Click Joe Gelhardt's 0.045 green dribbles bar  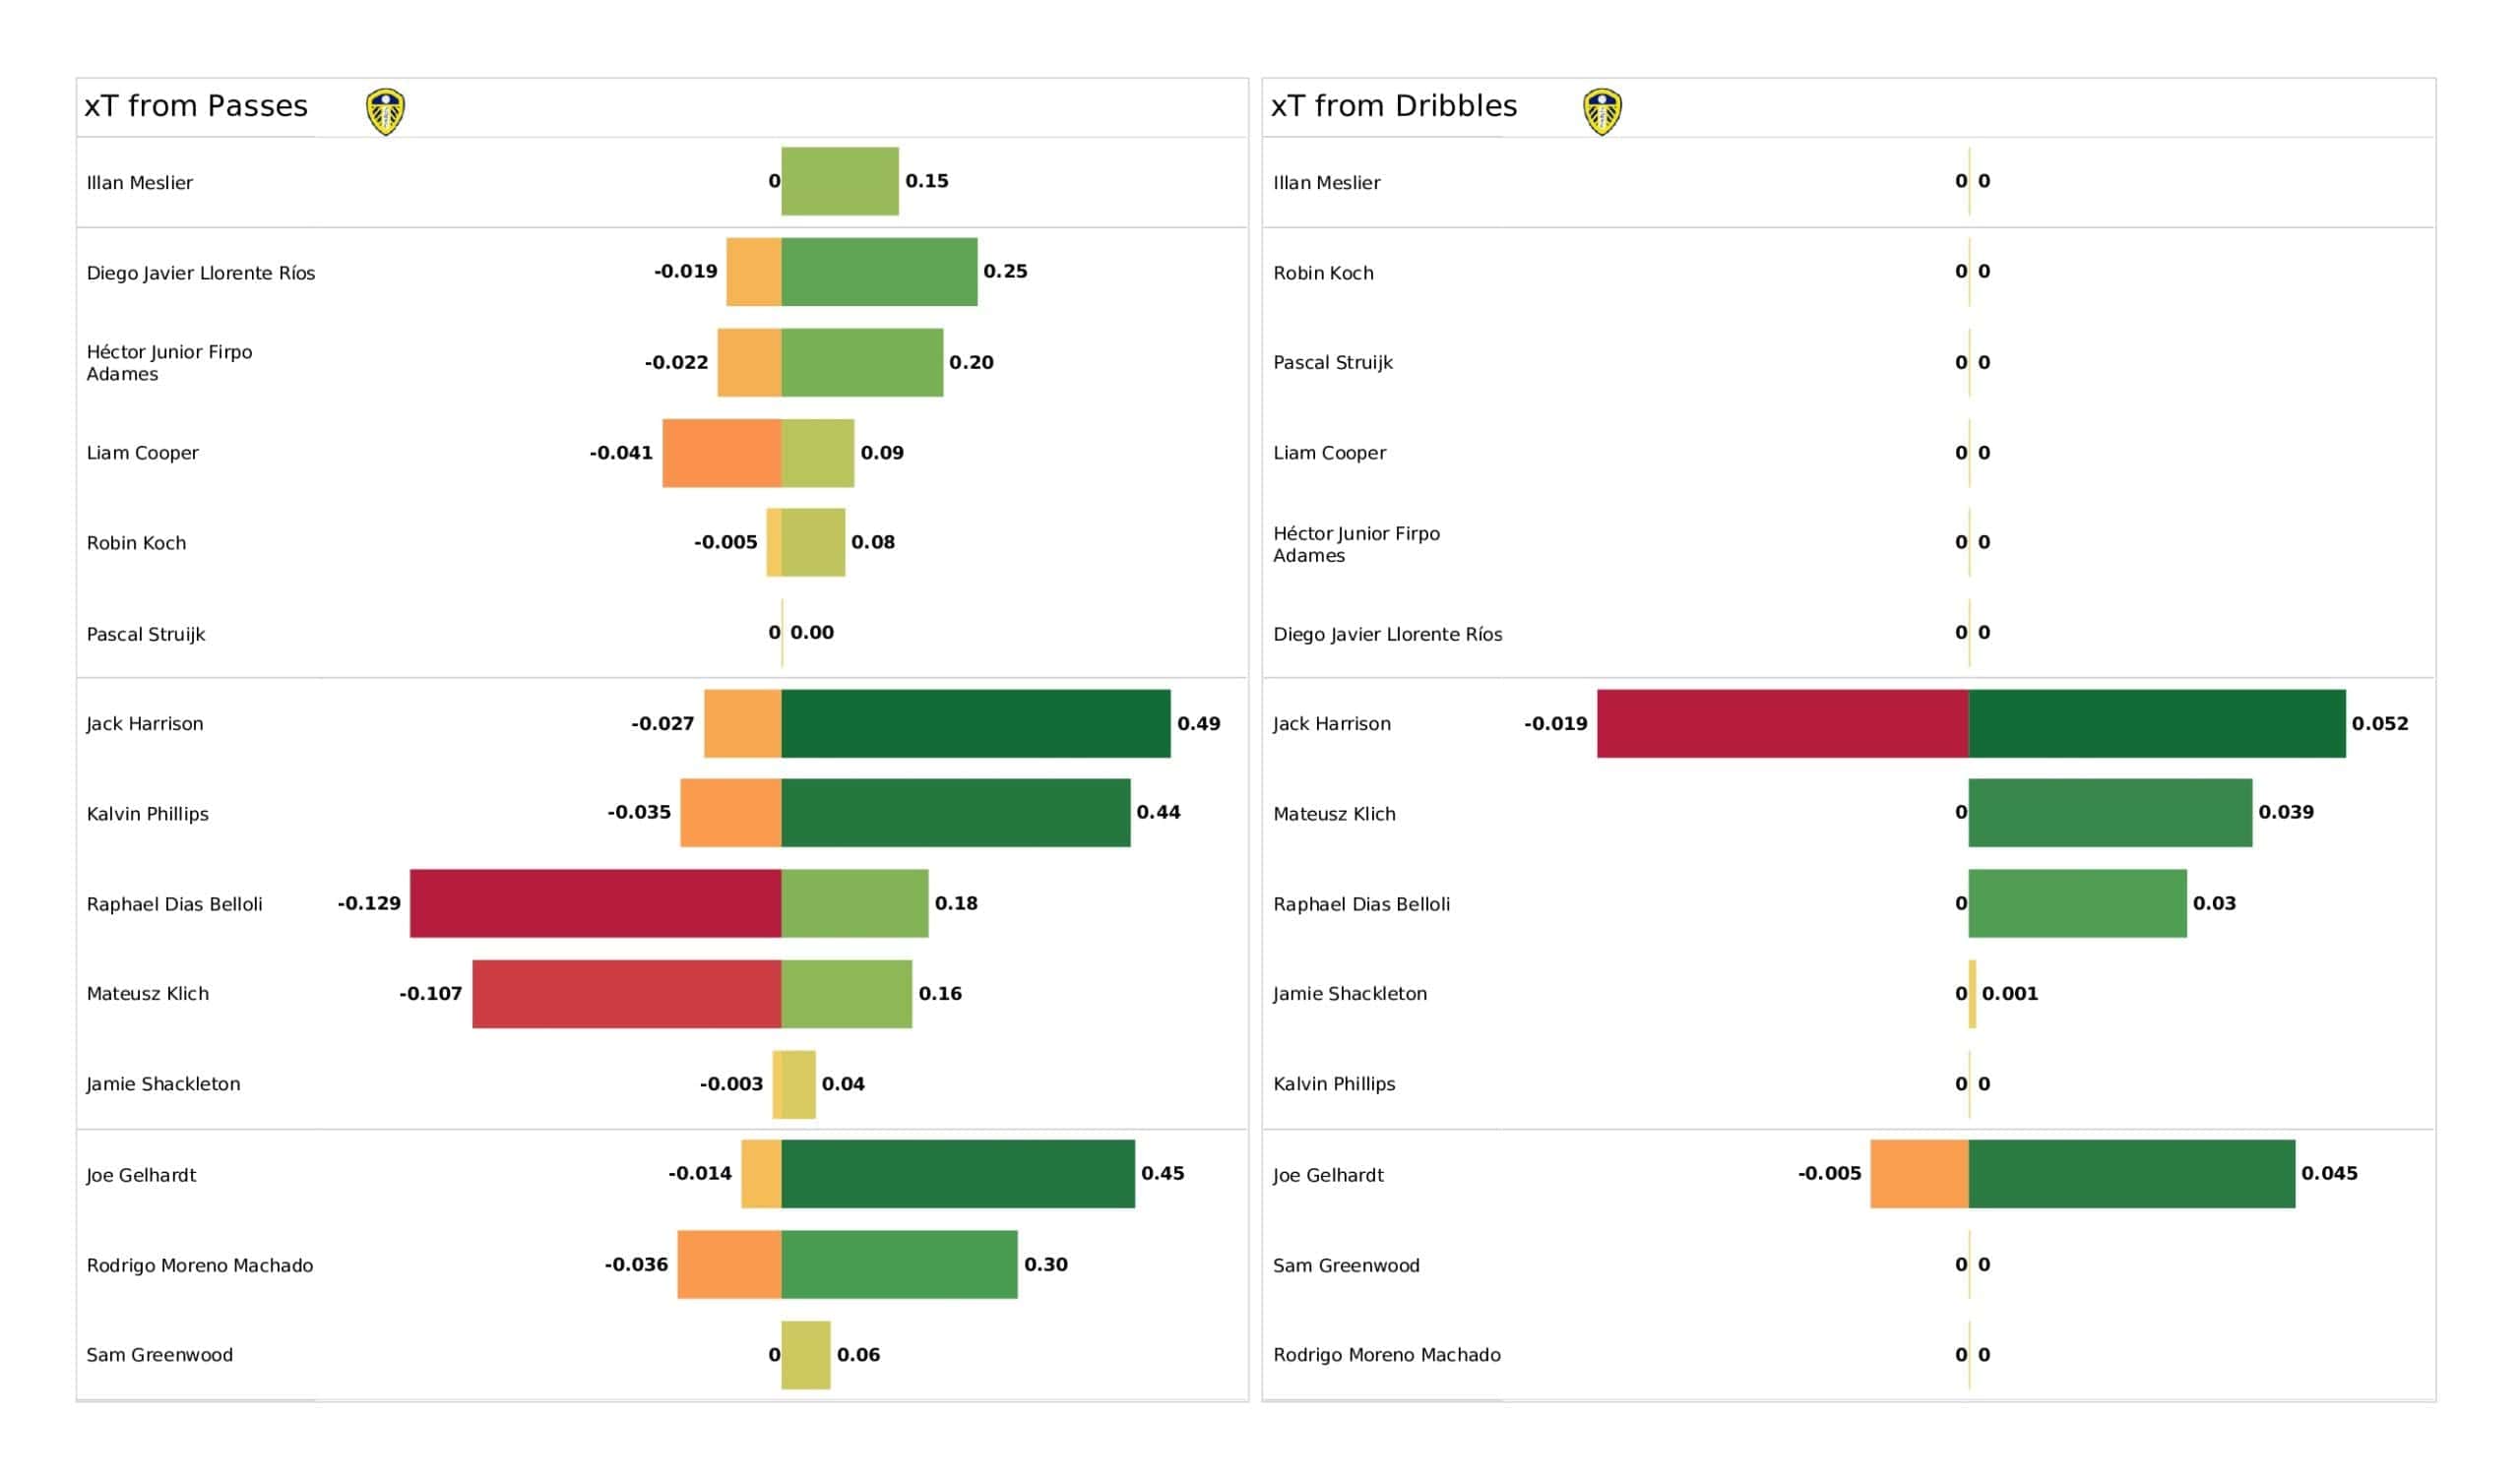tap(2132, 1174)
